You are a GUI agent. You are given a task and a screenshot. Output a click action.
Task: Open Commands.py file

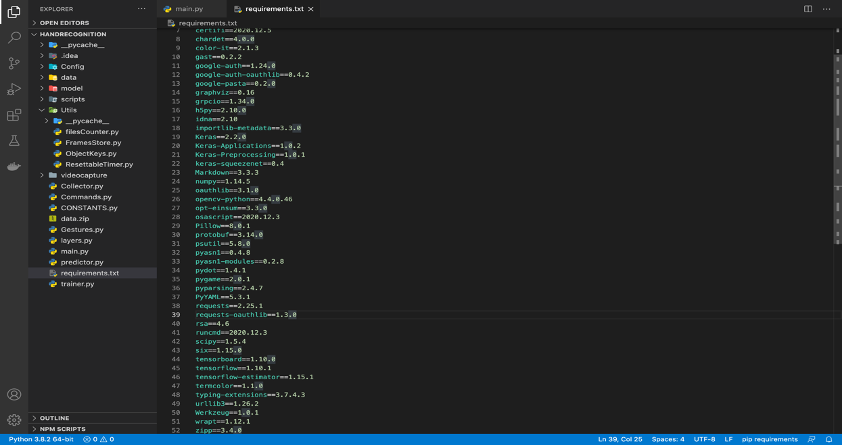(x=92, y=197)
